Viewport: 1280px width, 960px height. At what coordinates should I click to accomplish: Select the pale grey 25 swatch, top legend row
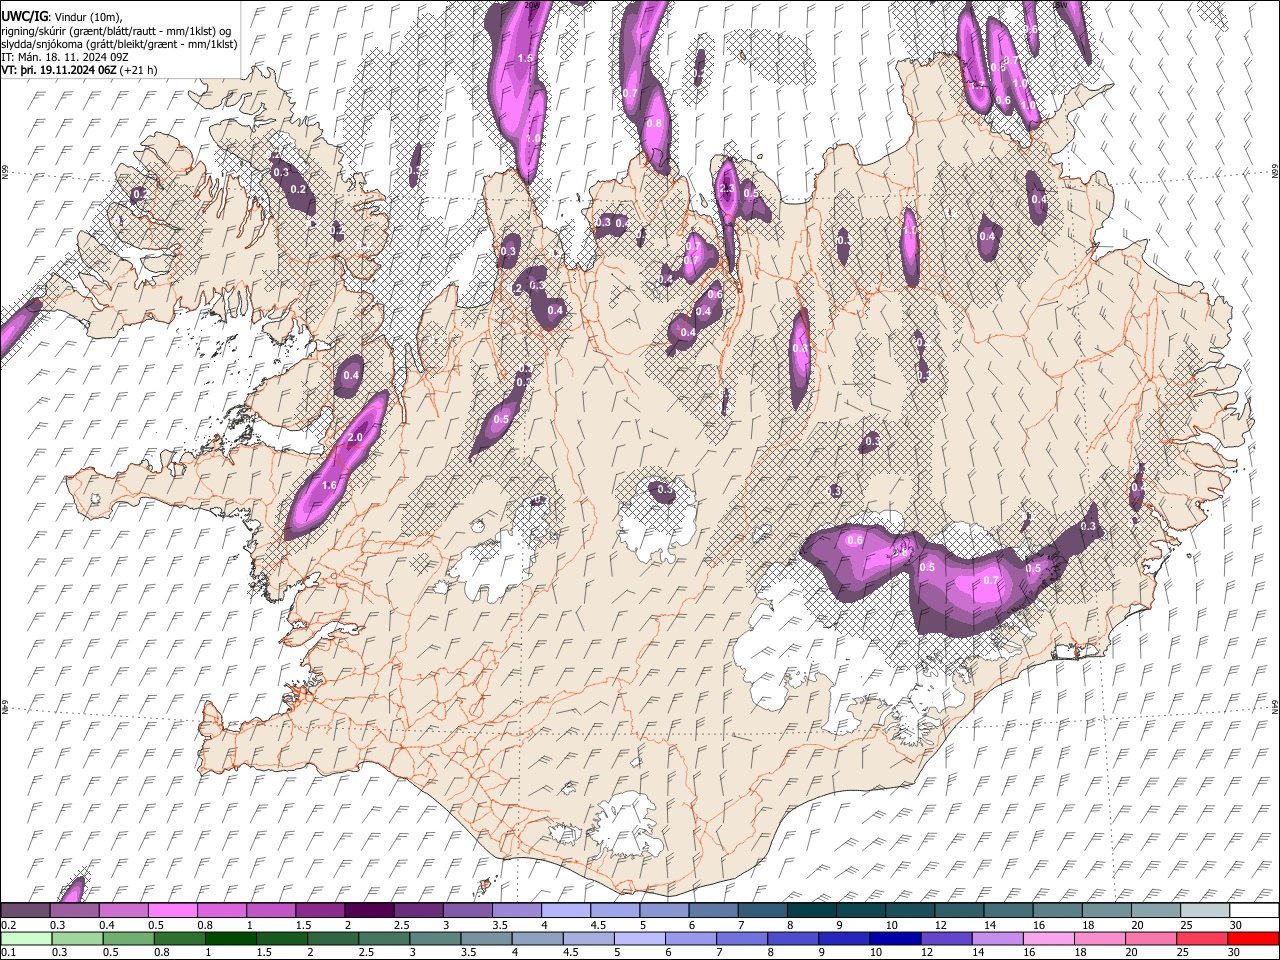[x=1205, y=911]
